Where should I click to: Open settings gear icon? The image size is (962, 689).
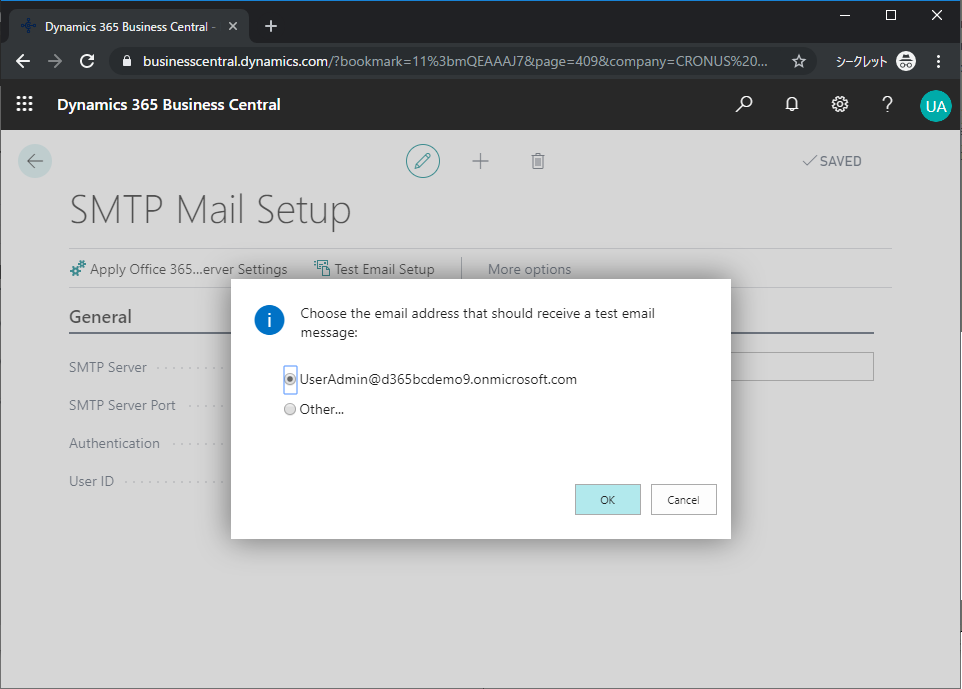point(839,104)
